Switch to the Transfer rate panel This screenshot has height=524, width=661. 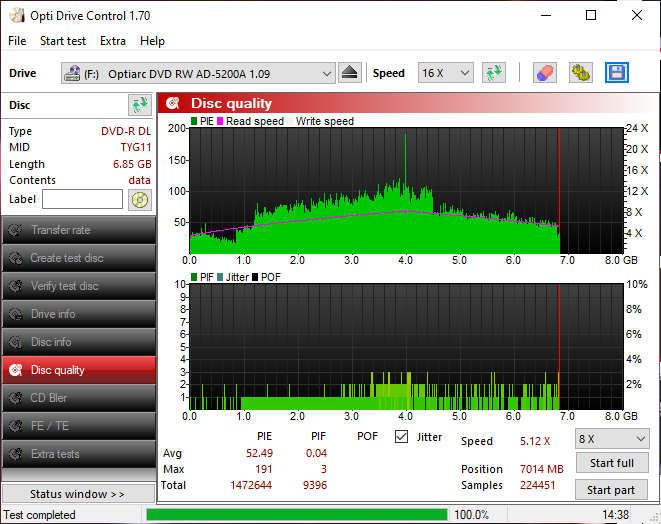(79, 230)
